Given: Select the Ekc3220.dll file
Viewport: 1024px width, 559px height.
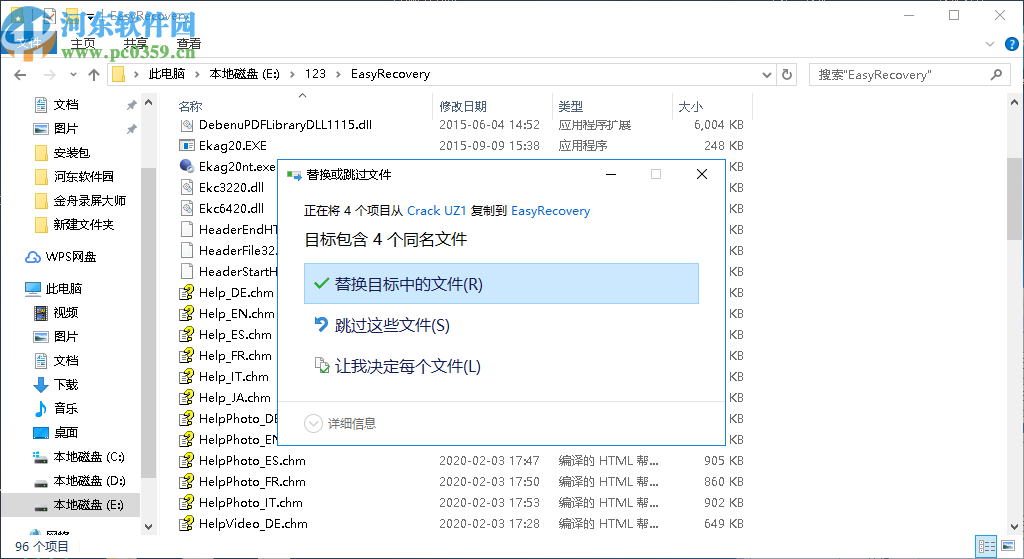Looking at the screenshot, I should click(x=231, y=187).
